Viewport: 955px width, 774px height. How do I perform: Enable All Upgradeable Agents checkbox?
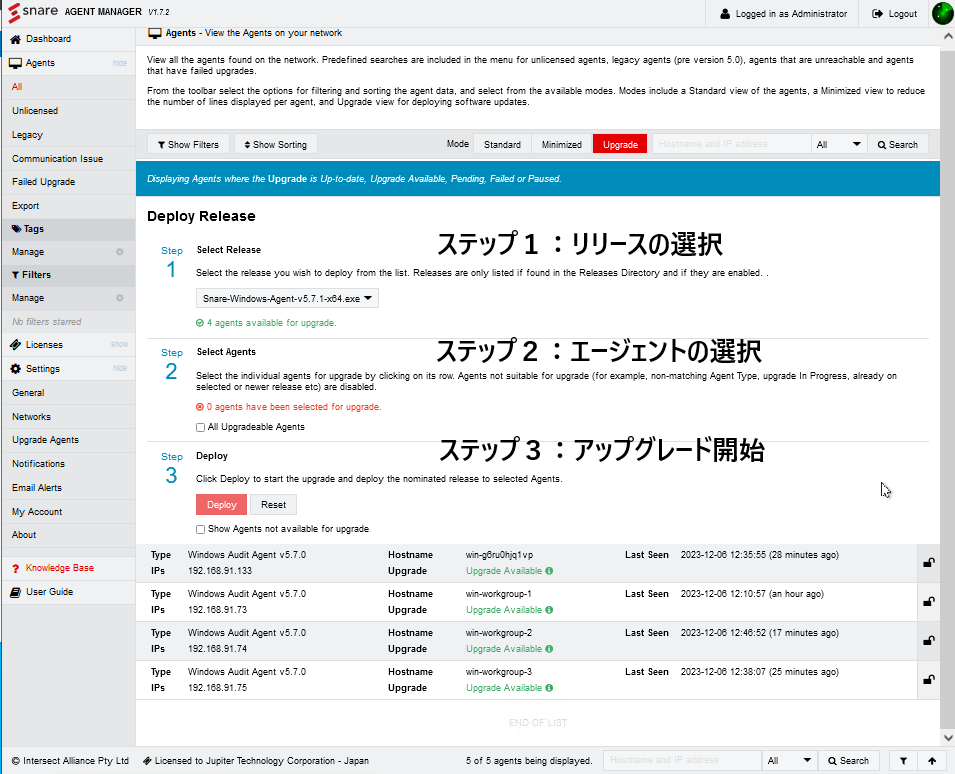(200, 427)
